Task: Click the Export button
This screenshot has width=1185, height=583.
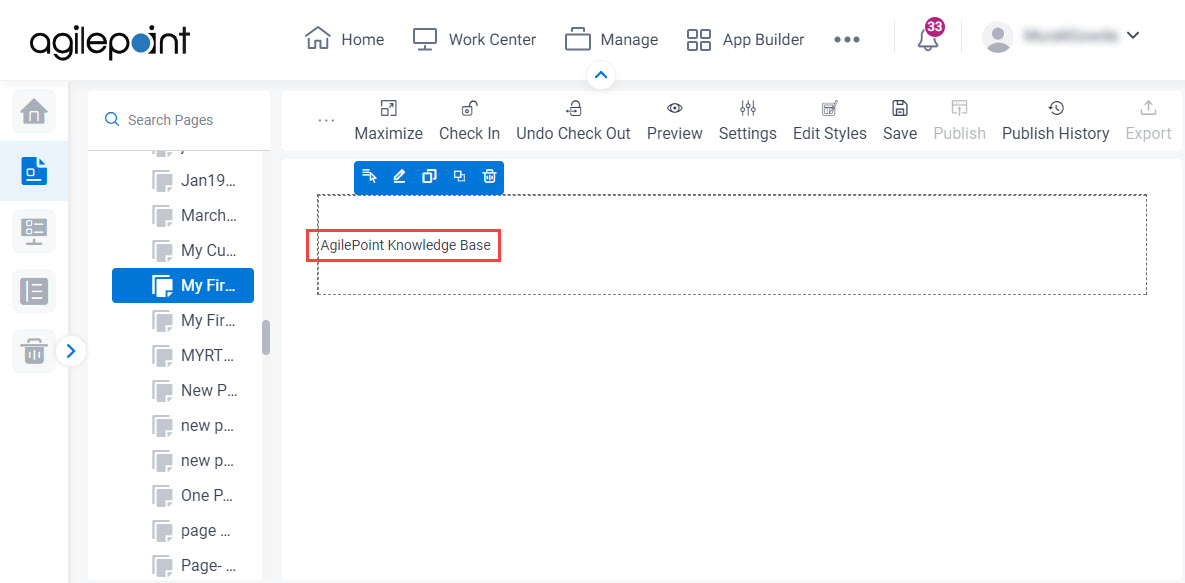Action: point(1148,121)
